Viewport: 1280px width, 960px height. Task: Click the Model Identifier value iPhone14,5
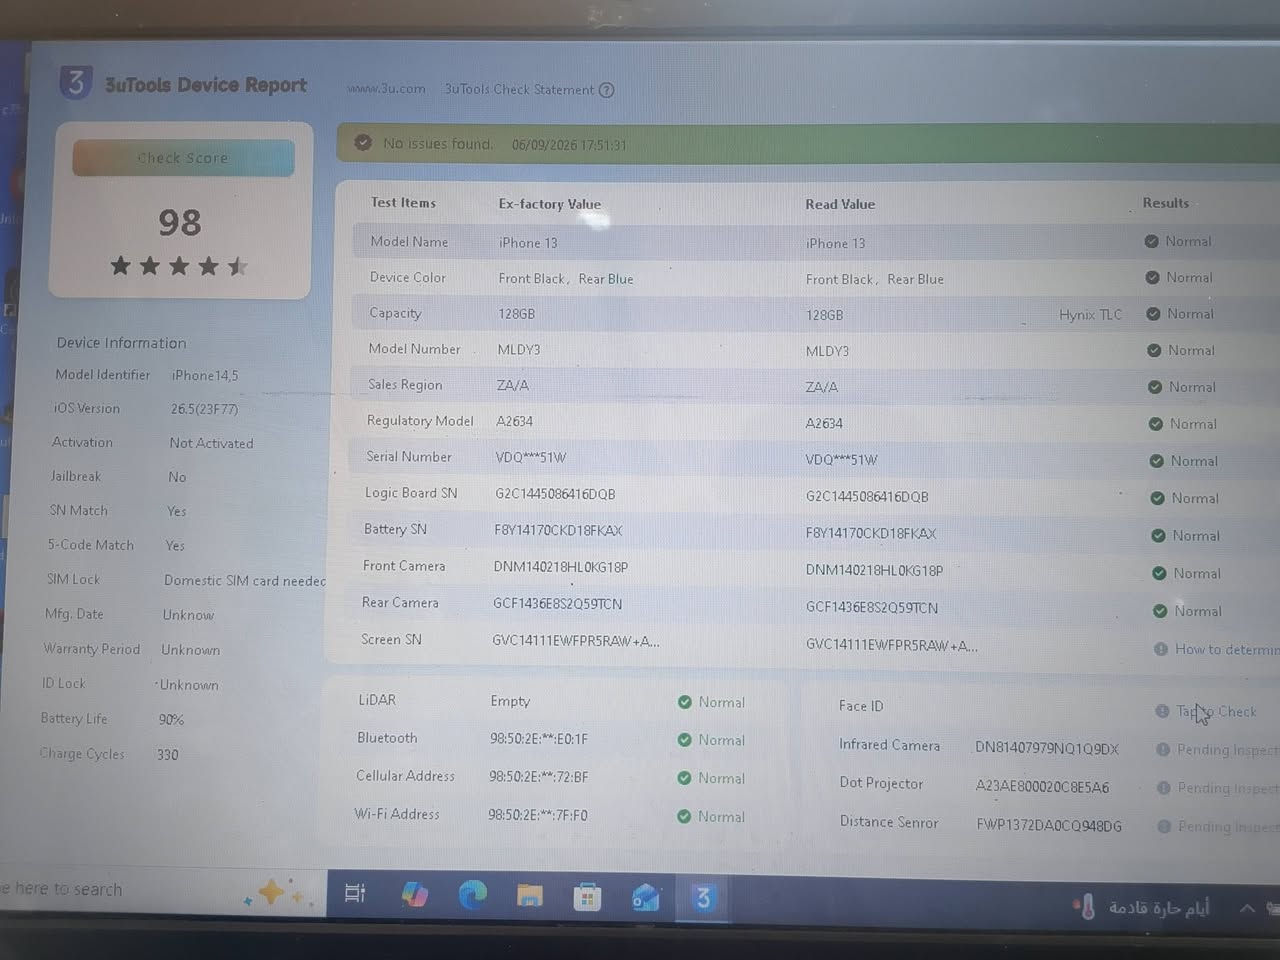(205, 376)
